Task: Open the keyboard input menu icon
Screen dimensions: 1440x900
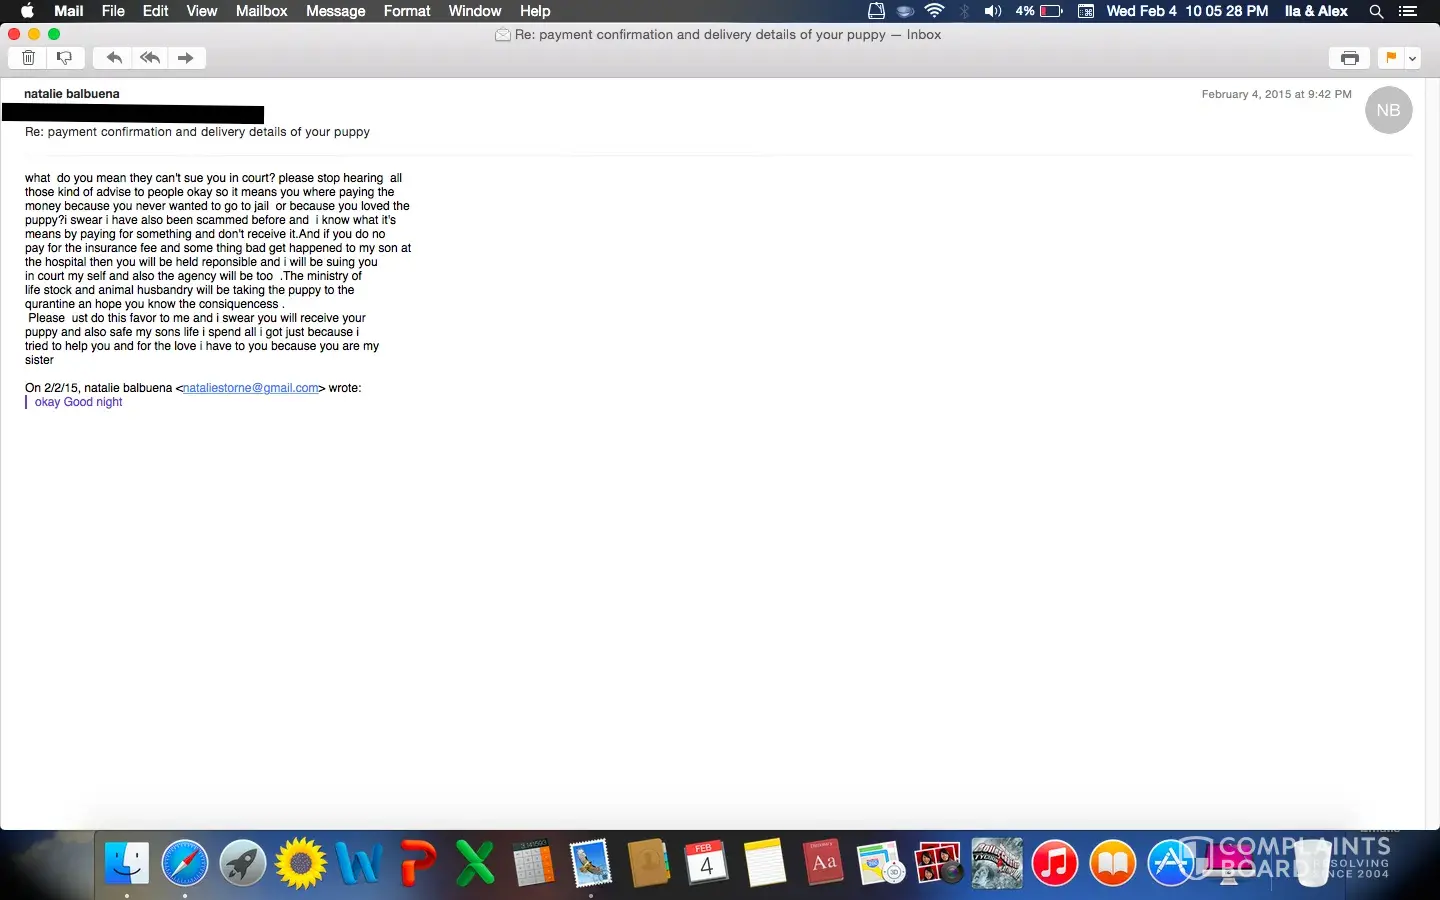Action: (1086, 11)
